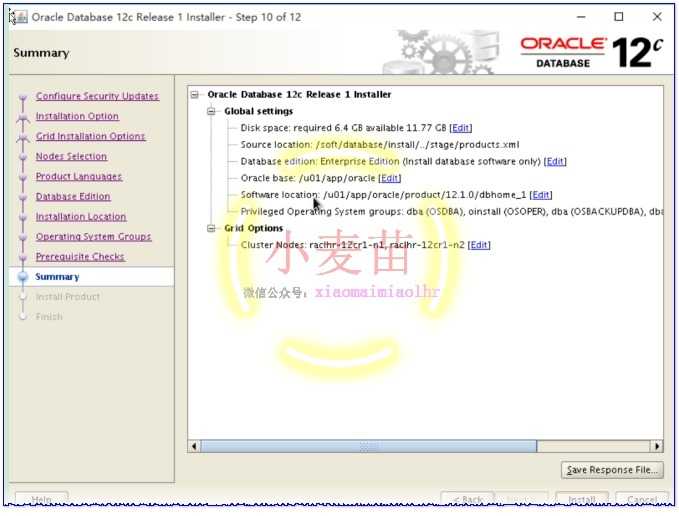Open Grid Installation Options step
Screen dimensions: 679x516
click(x=91, y=136)
